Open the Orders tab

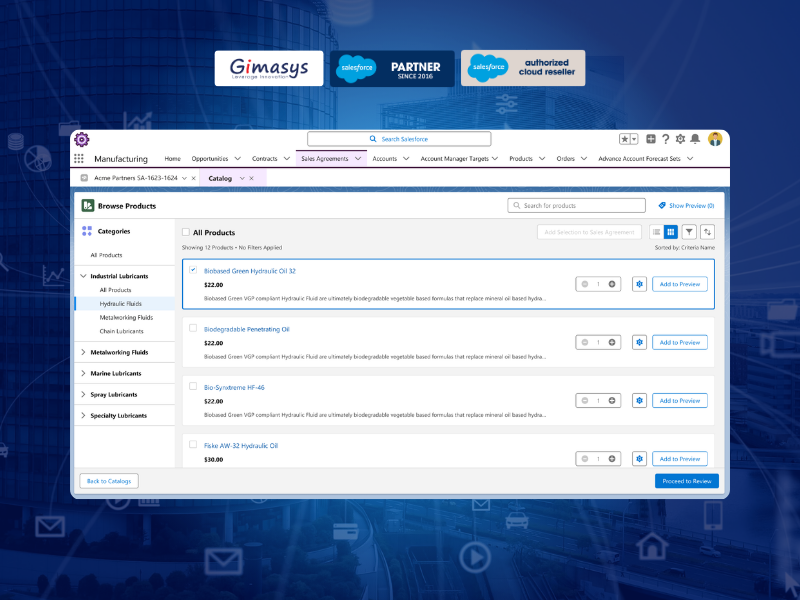pyautogui.click(x=565, y=159)
